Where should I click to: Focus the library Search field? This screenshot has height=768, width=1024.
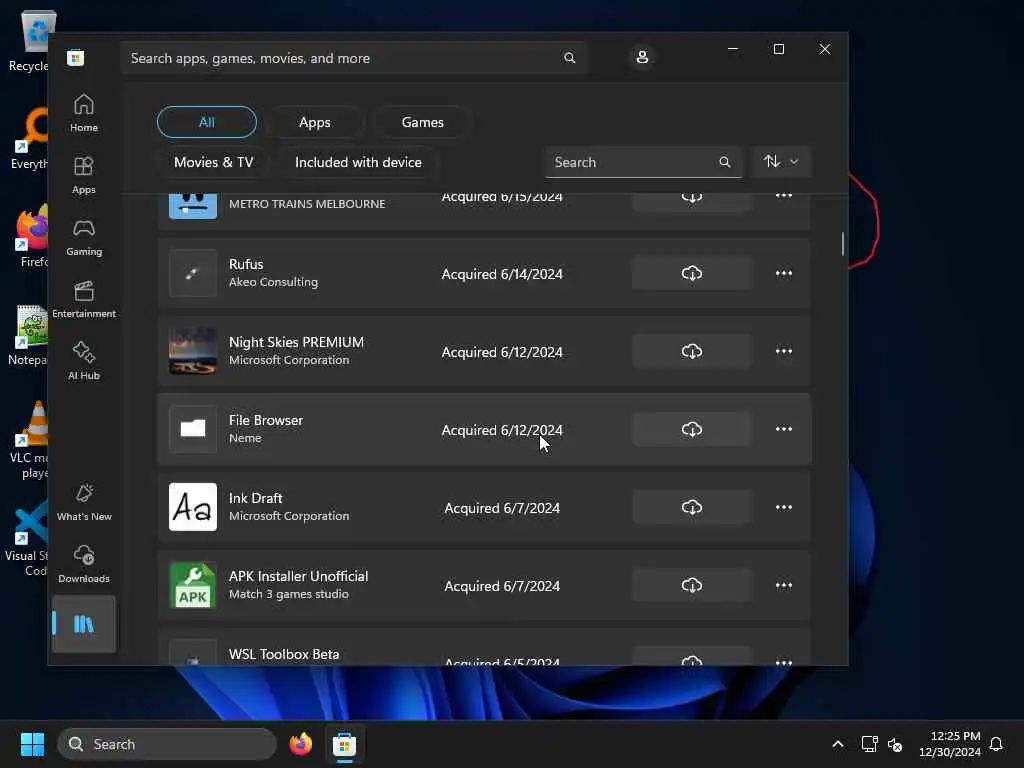point(643,162)
